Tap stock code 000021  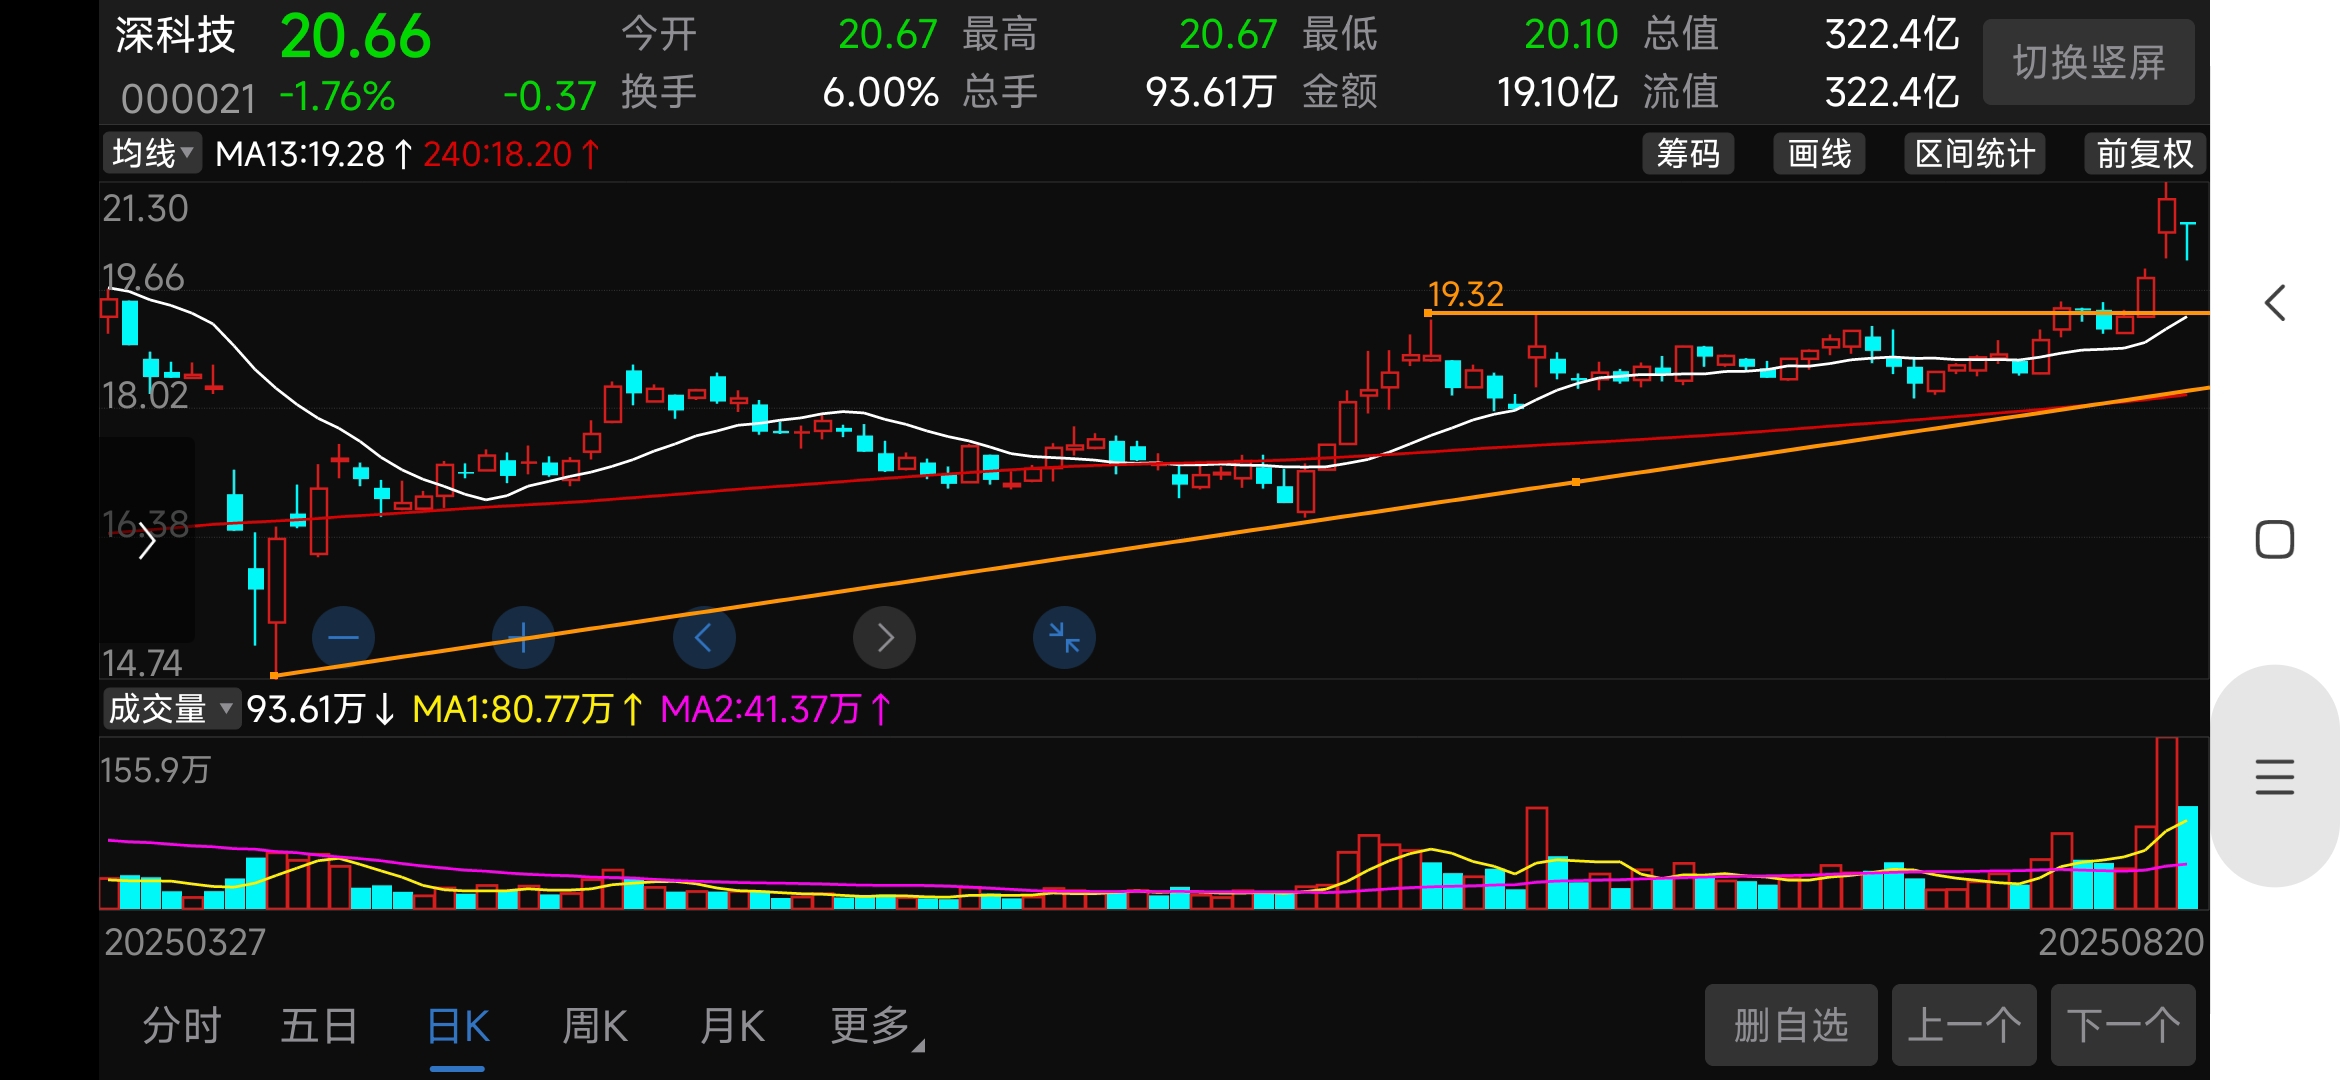tap(188, 99)
